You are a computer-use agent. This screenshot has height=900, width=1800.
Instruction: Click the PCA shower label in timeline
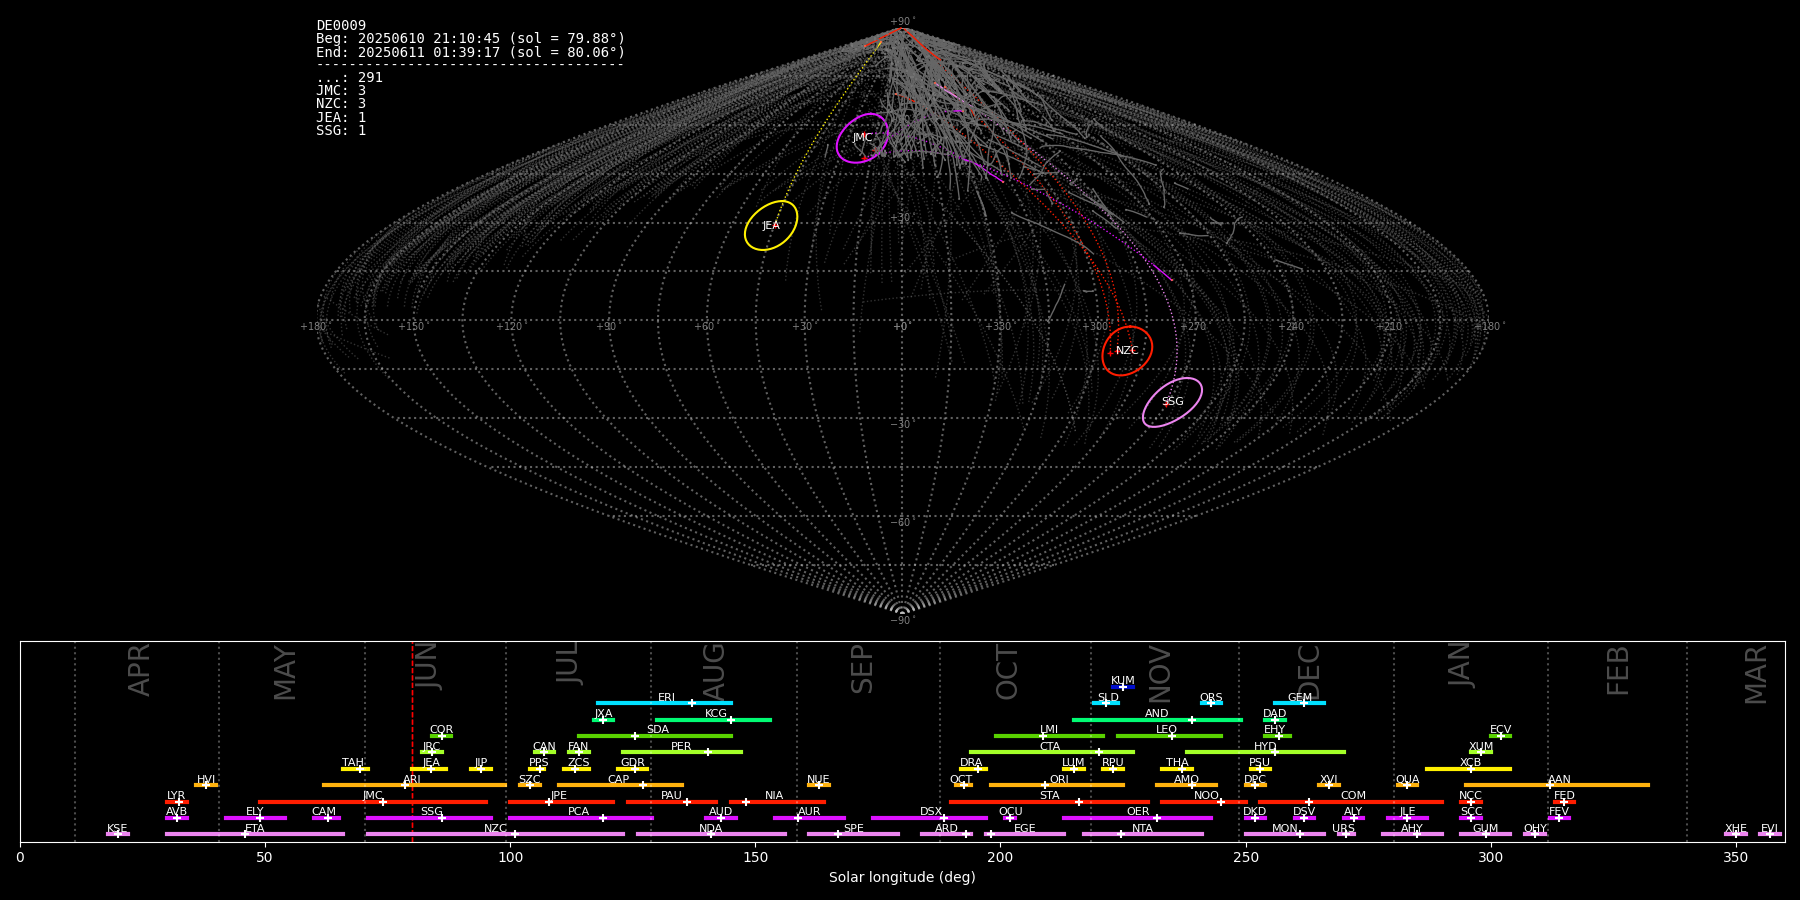tap(578, 812)
